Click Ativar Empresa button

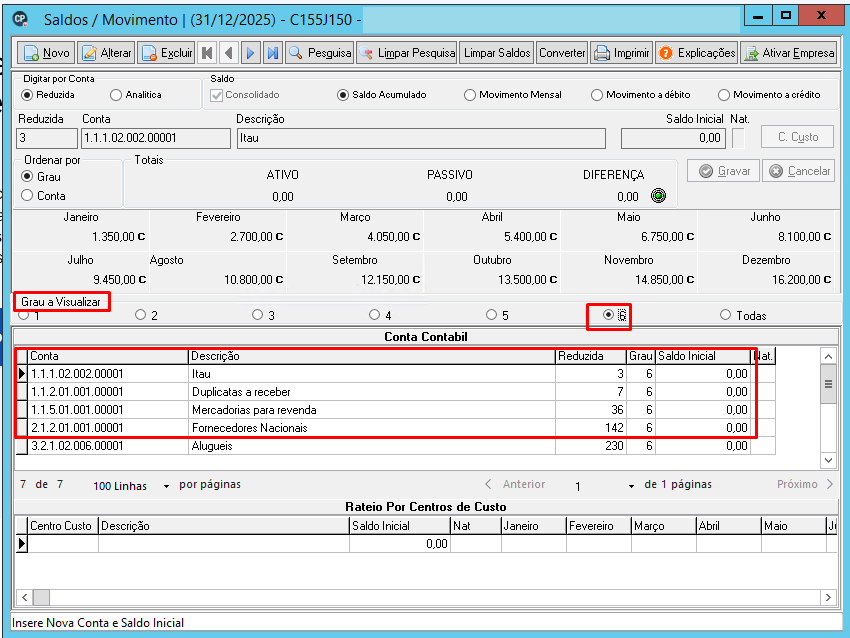pos(789,53)
